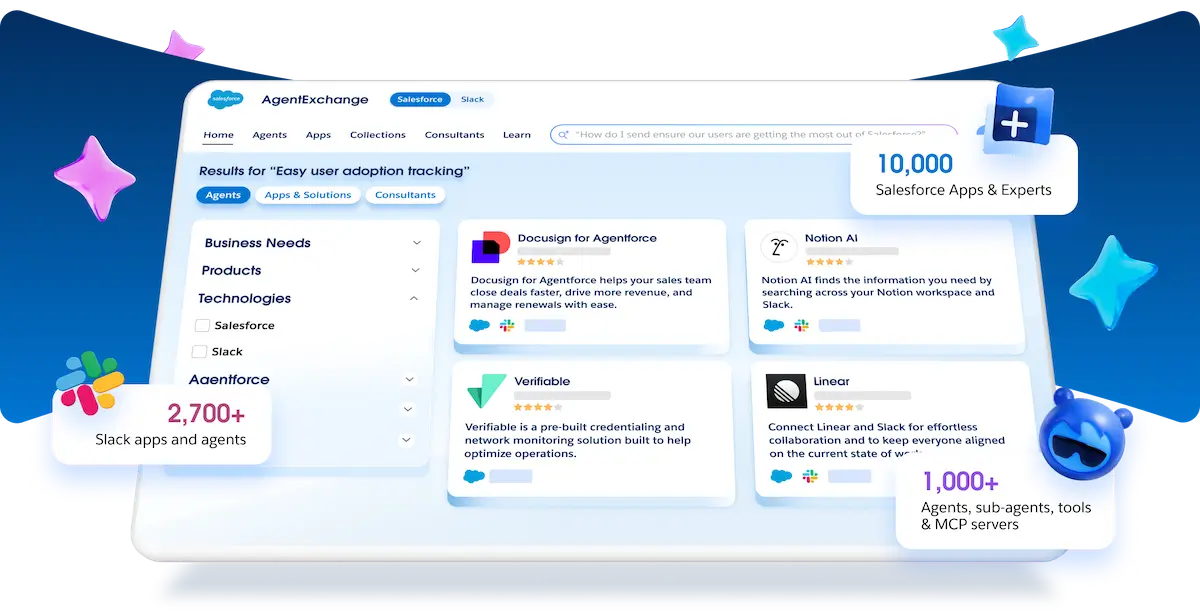This screenshot has width=1200, height=614.
Task: Expand the filter chevron directly below Agentforce
Action: pos(407,409)
